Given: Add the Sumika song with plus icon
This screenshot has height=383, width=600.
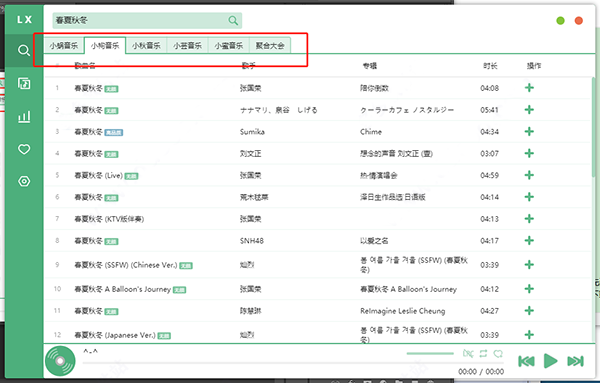Looking at the screenshot, I should click(529, 132).
